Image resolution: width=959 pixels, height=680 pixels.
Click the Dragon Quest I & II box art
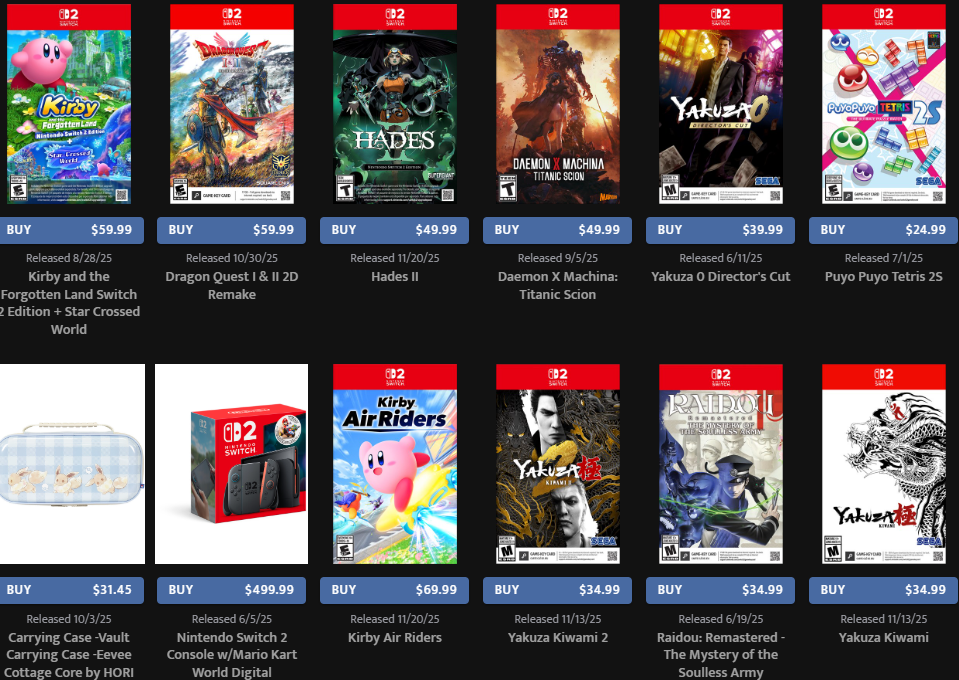(x=232, y=104)
